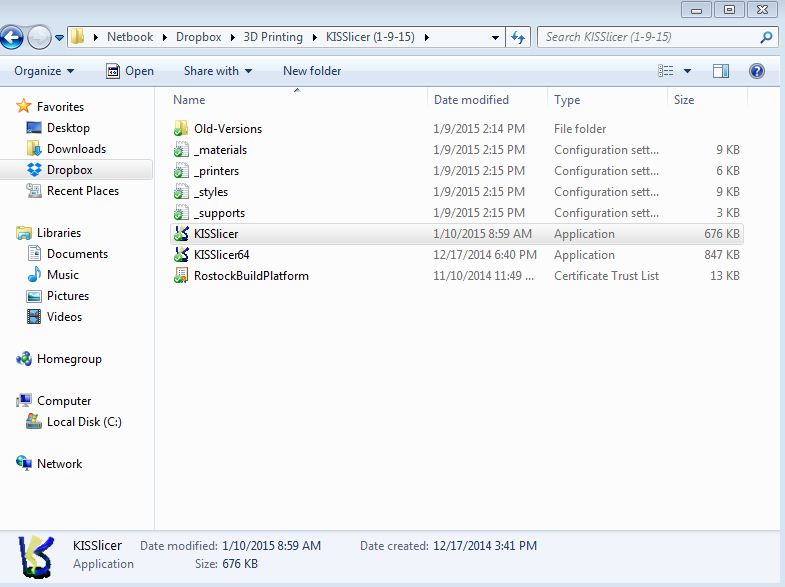Toggle the preview pane icon
Viewport: 785px width, 587px height.
721,71
